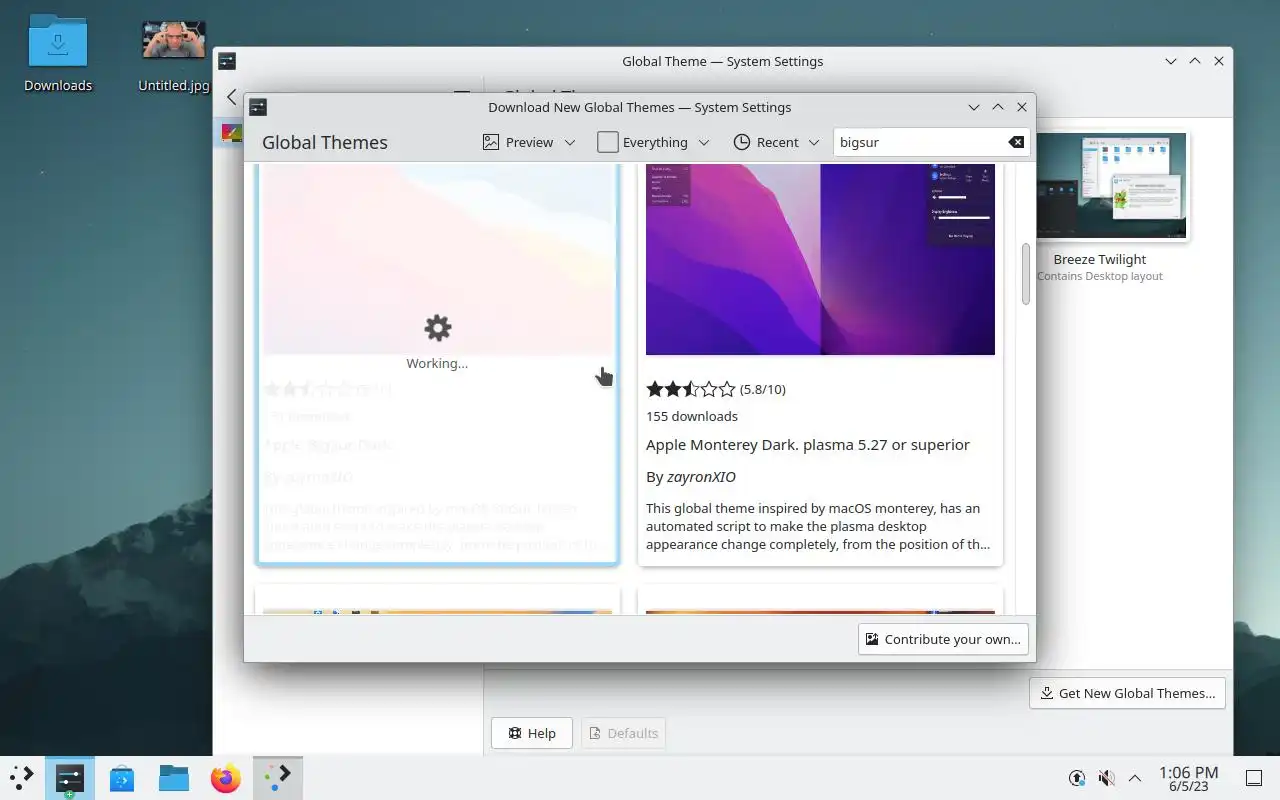Click the star rating on the Monterey Dark card
Screen dimensions: 1280x800
690,389
